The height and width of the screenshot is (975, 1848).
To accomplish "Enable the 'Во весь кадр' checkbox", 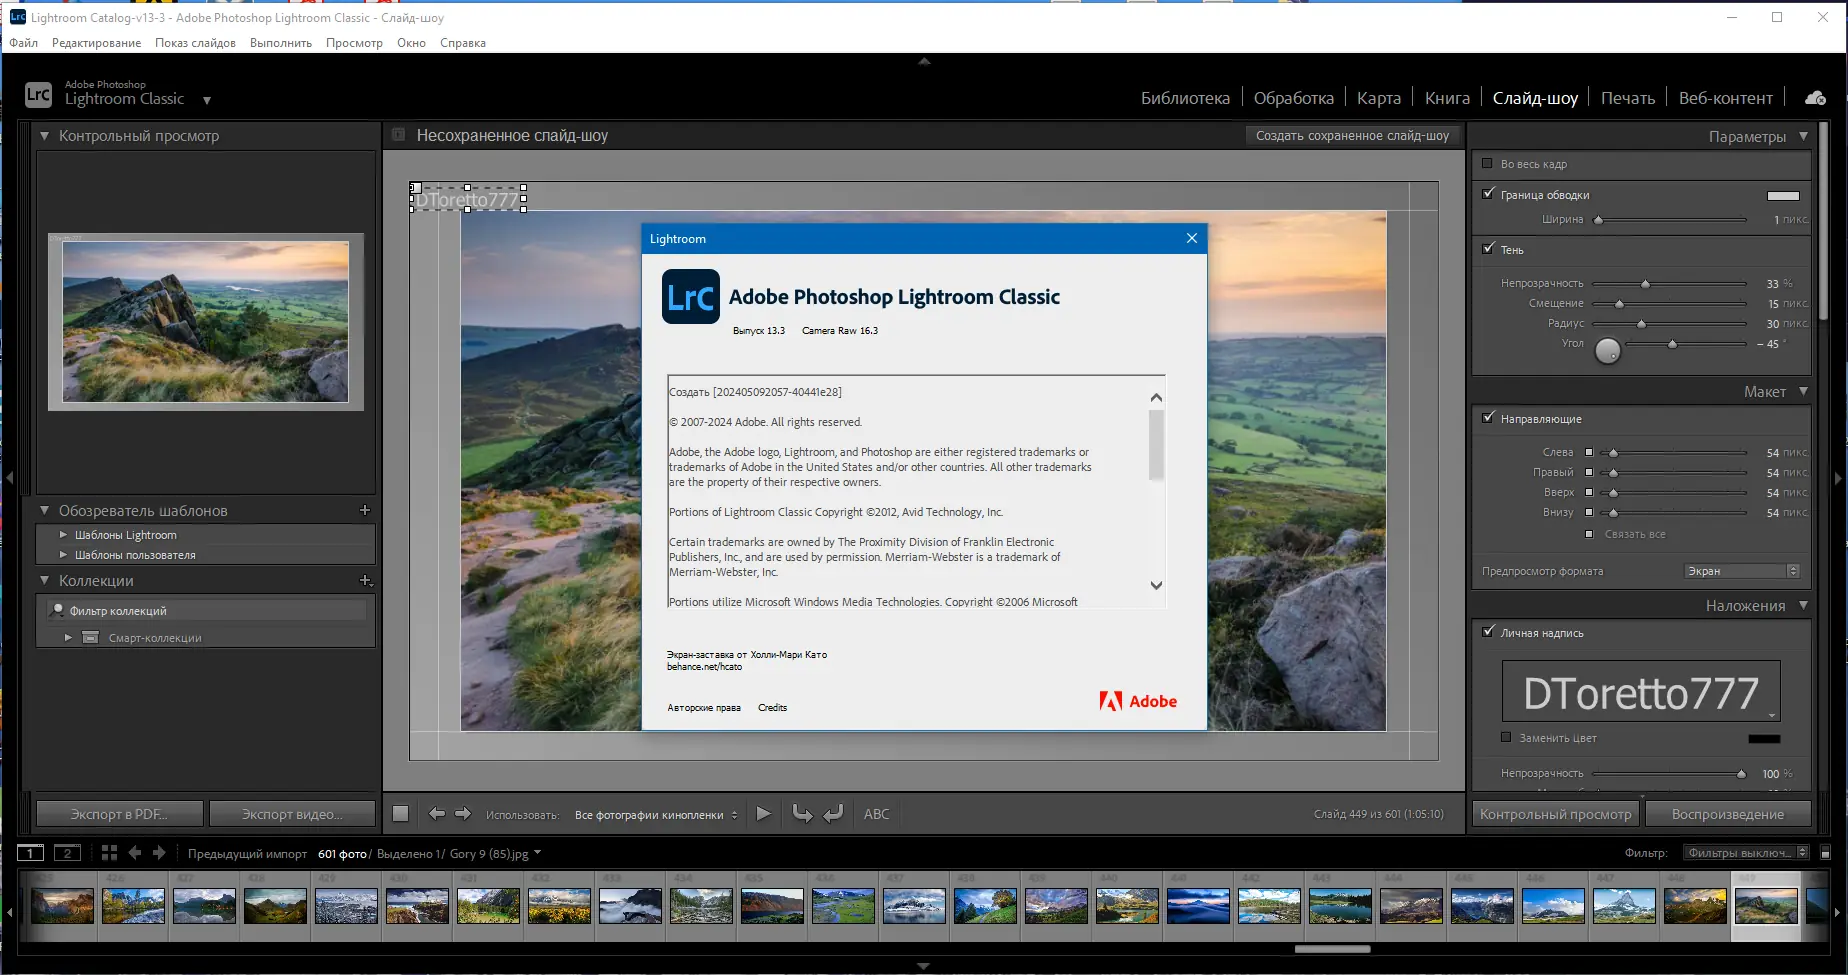I will 1487,163.
